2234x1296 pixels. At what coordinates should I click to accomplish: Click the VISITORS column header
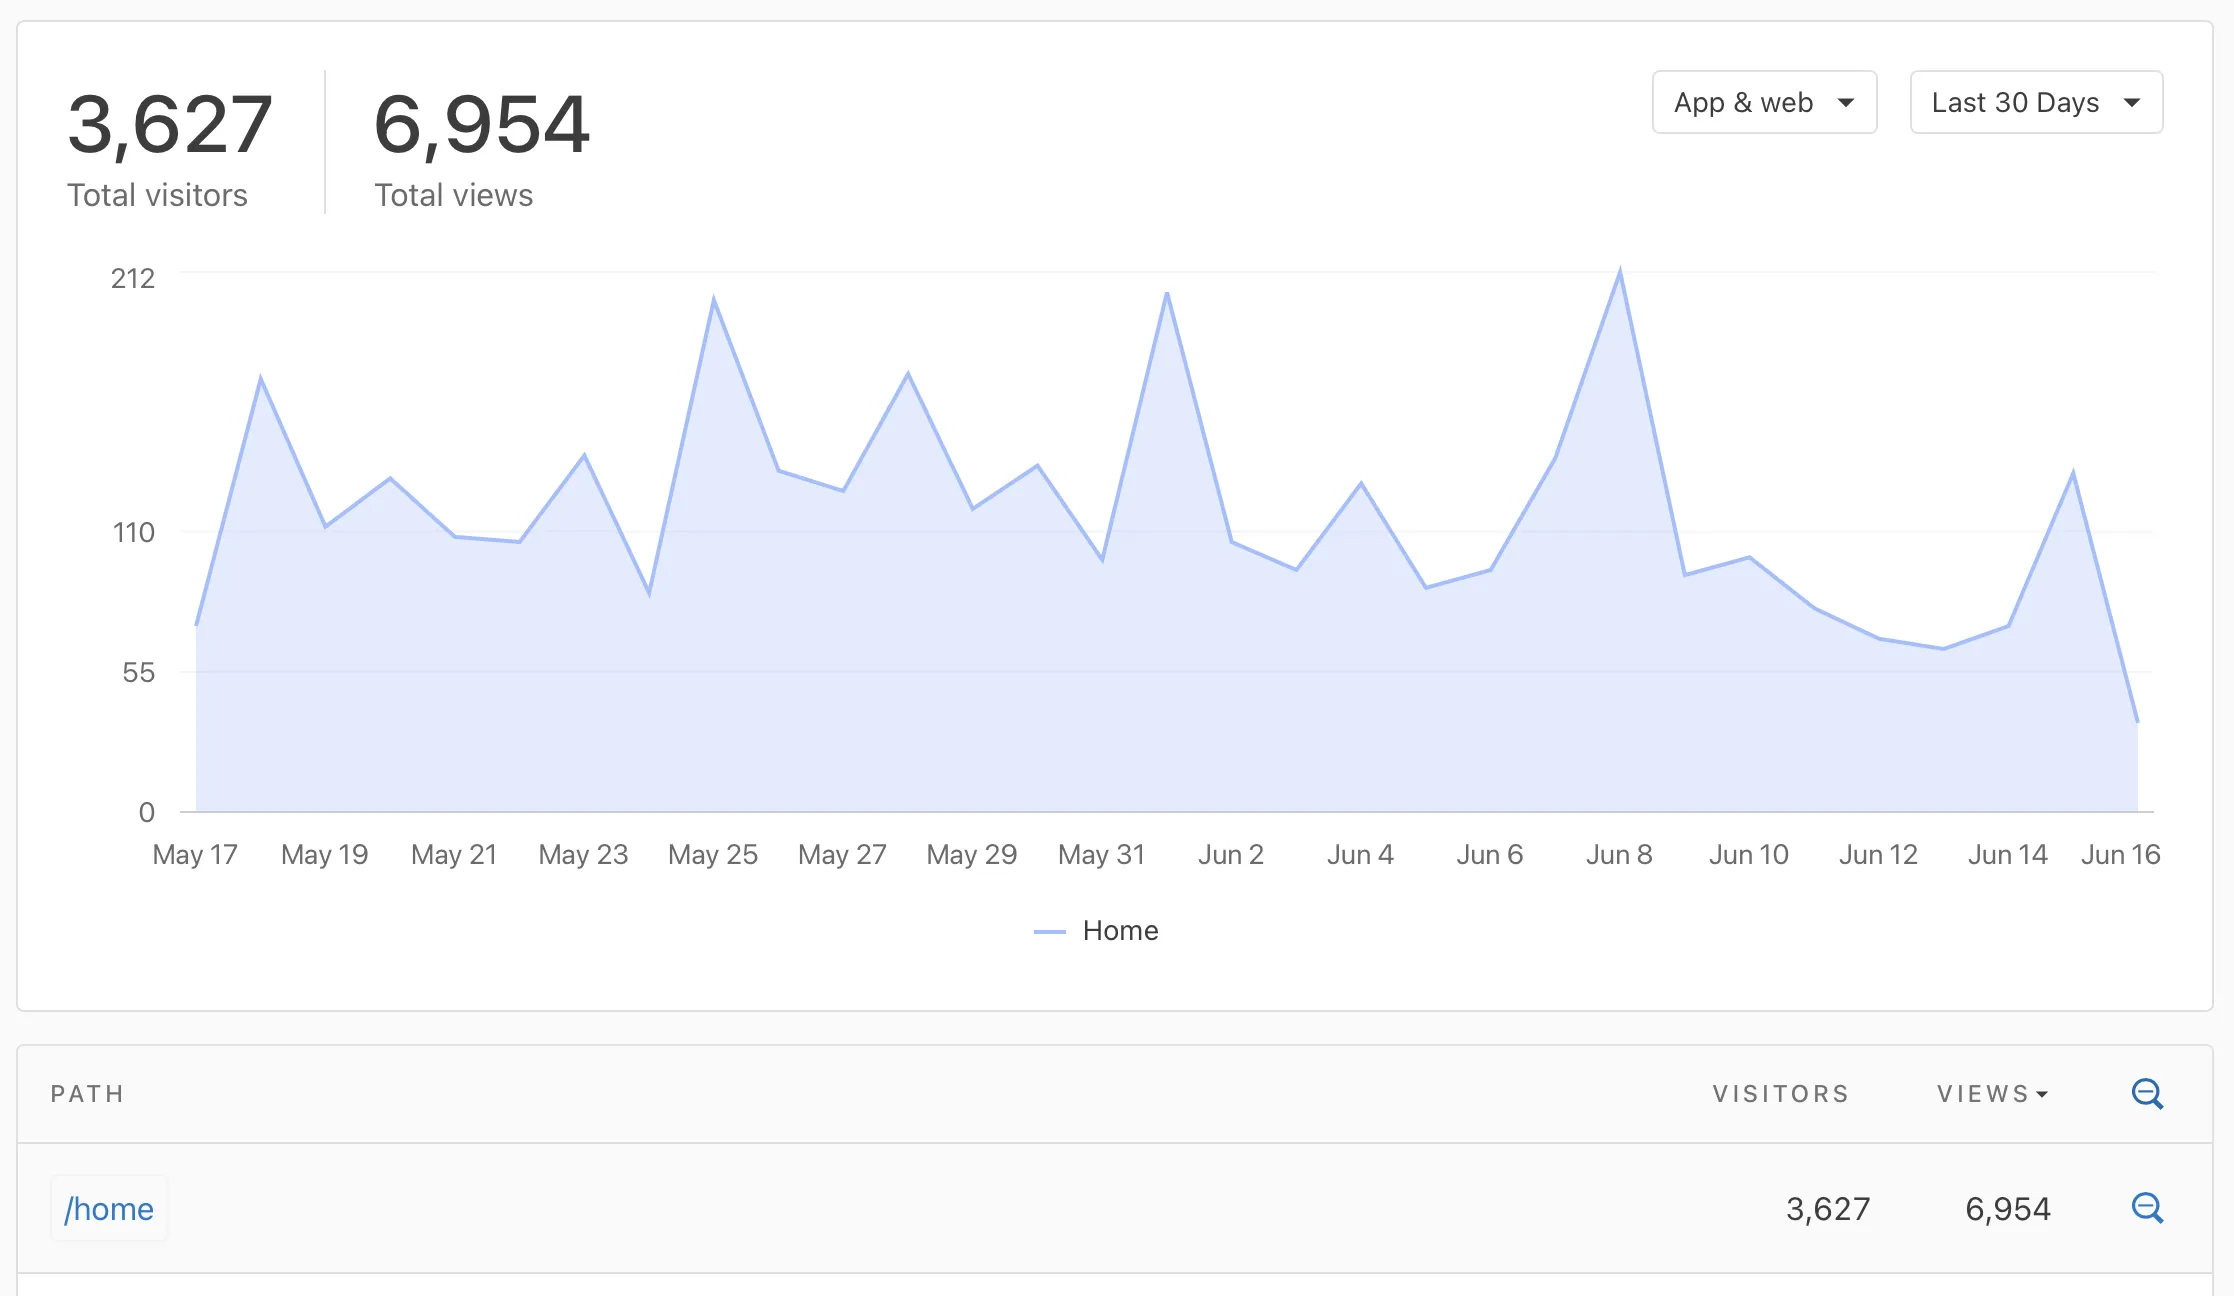tap(1780, 1094)
